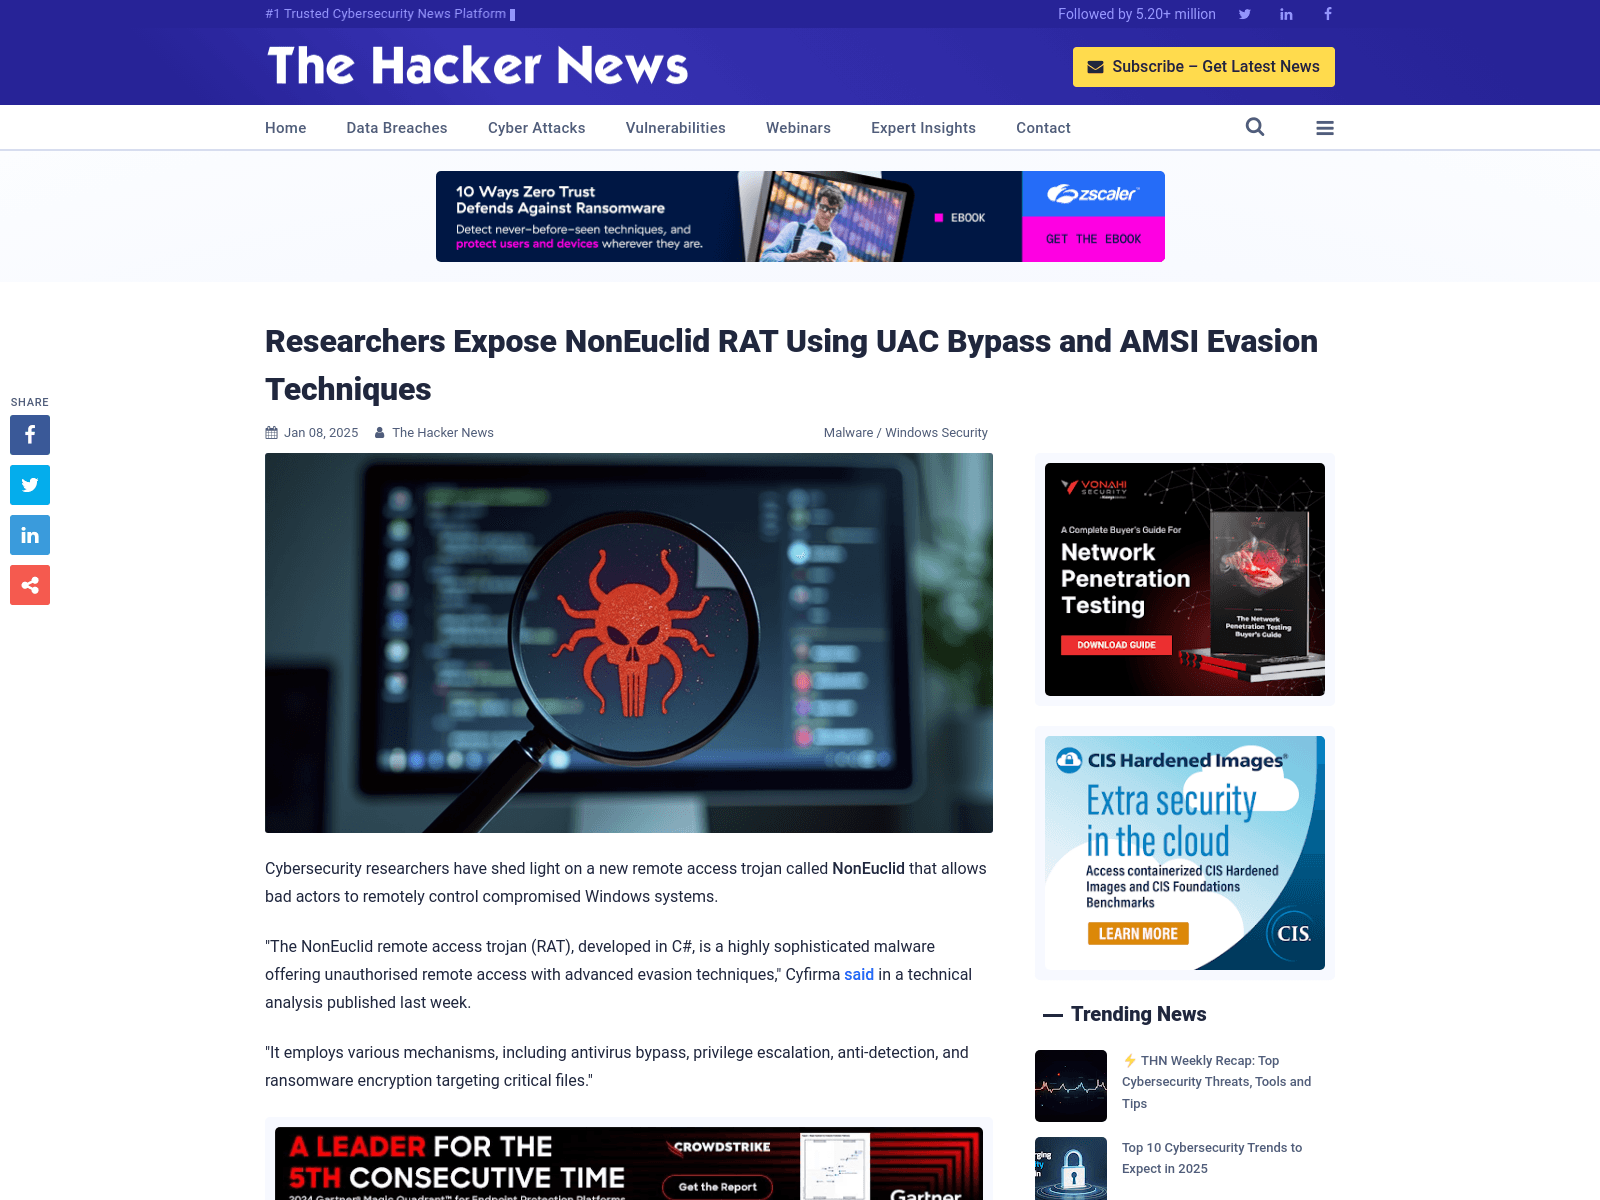Click the Followed by 5.20+ million text
Viewport: 1600px width, 1200px height.
click(x=1137, y=14)
